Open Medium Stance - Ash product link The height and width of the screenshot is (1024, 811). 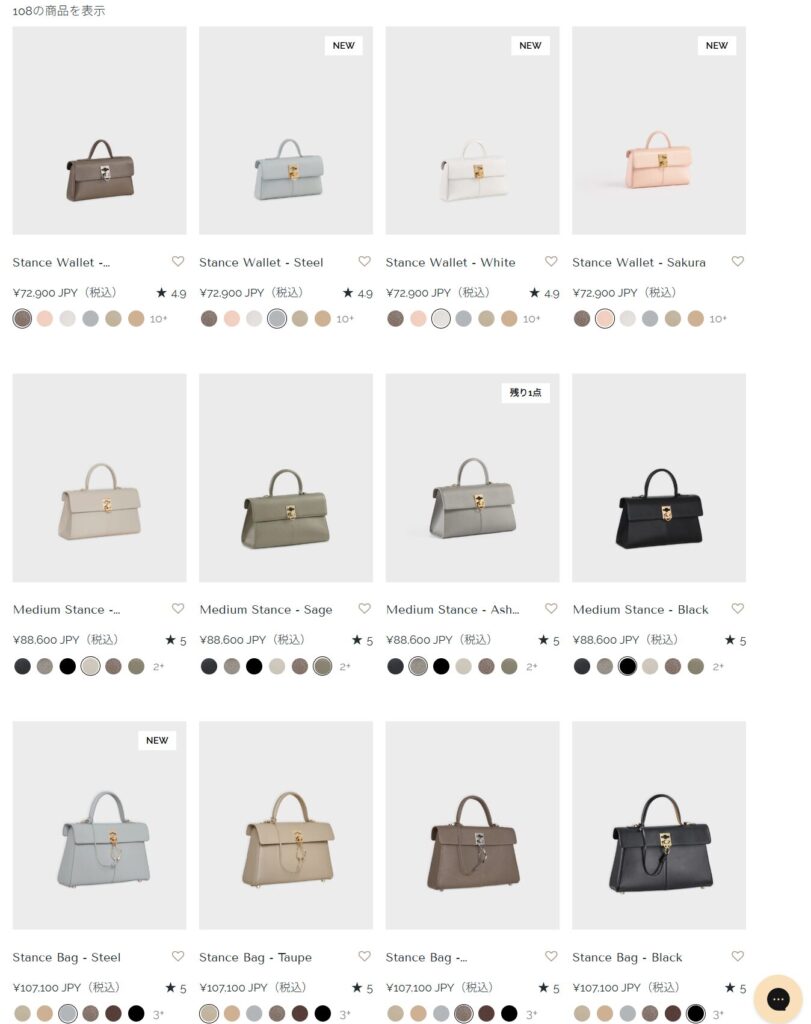click(x=452, y=609)
